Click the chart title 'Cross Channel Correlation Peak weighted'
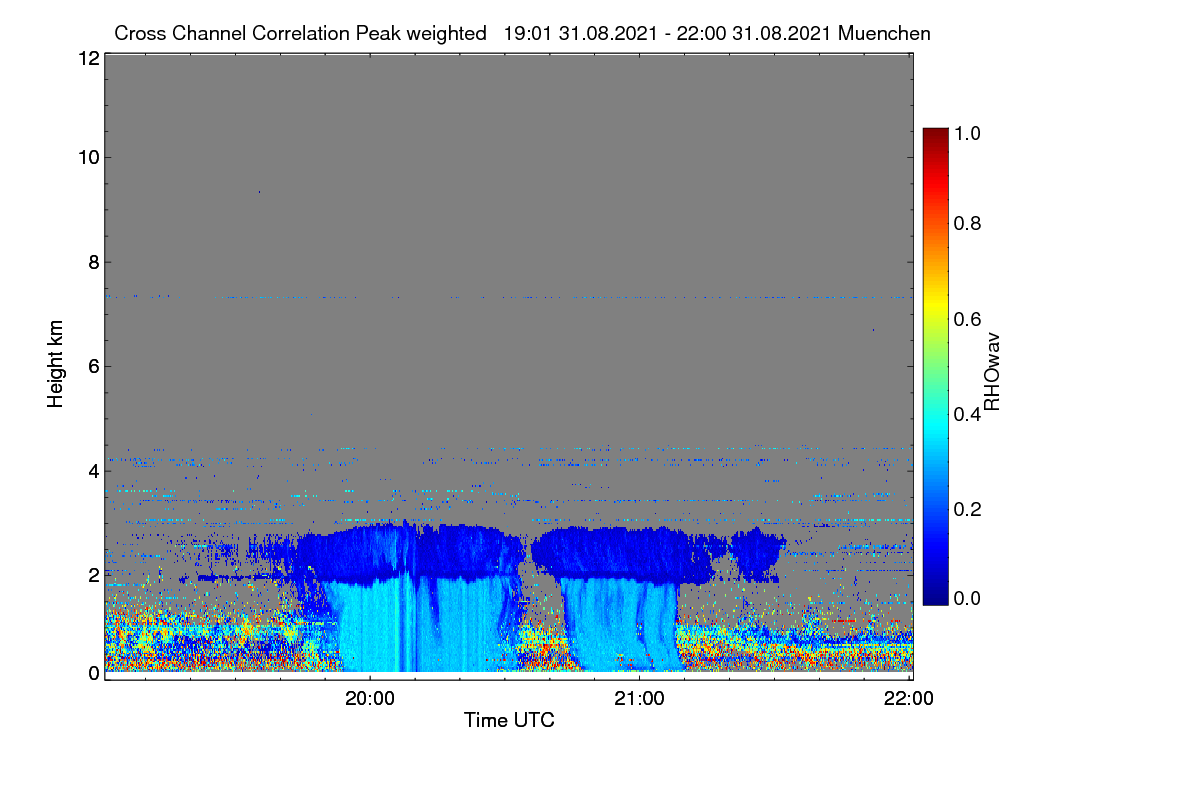Screen dimensions: 1200x800 [x=301, y=33]
